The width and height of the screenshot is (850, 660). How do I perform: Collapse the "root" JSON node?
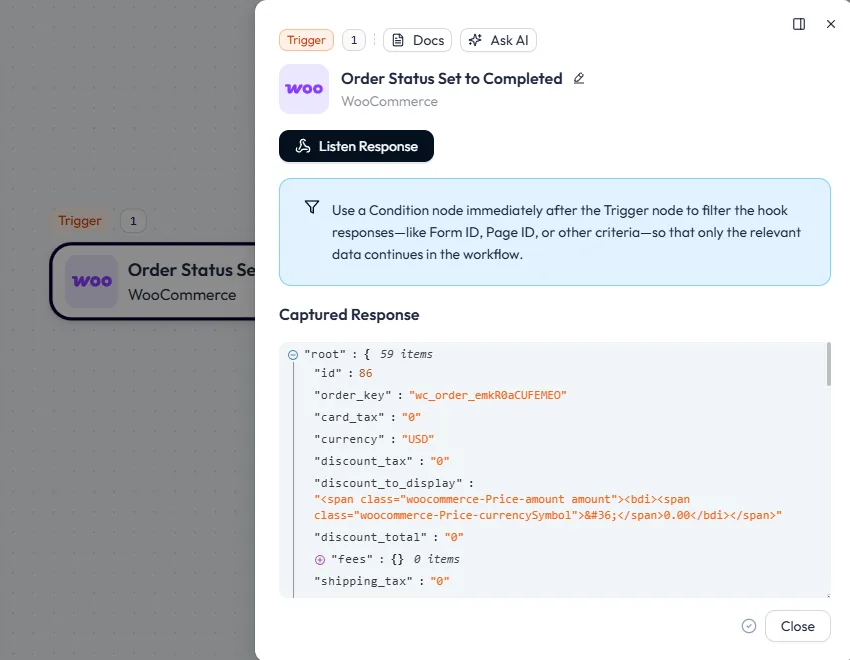[x=293, y=355]
